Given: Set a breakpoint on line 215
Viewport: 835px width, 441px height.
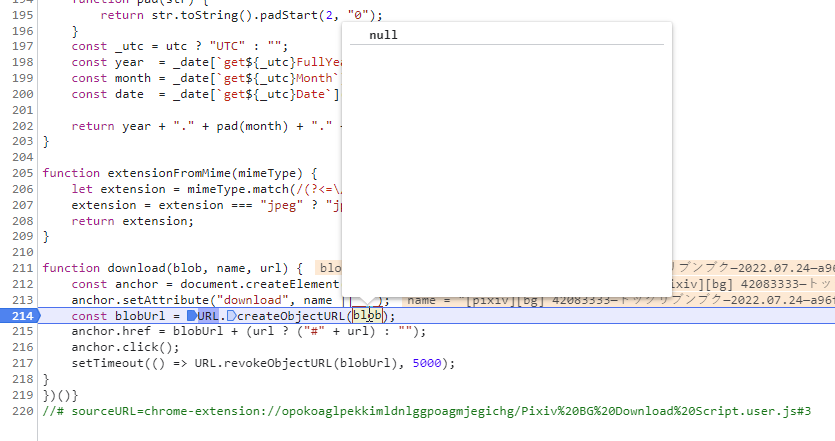Looking at the screenshot, I should pyautogui.click(x=22, y=331).
